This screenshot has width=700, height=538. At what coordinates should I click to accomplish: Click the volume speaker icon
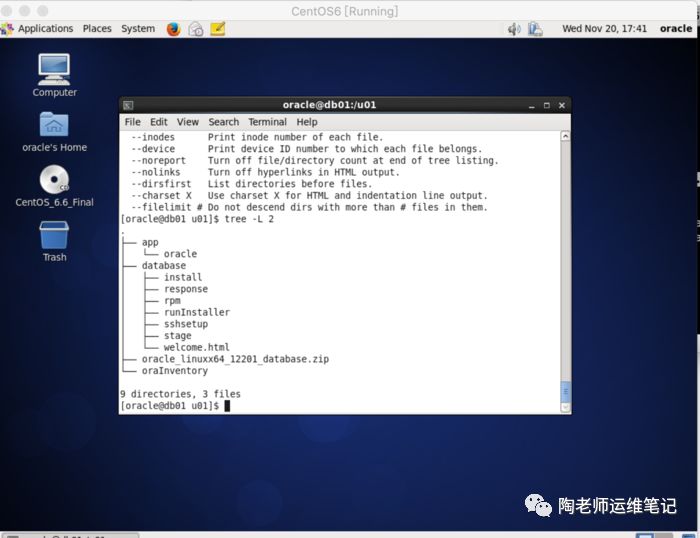click(x=514, y=29)
